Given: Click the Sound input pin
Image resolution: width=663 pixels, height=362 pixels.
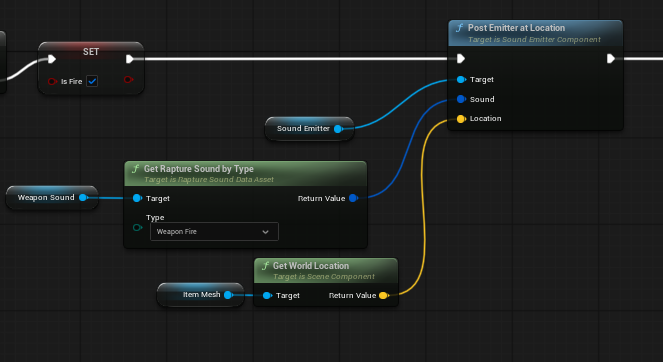Looking at the screenshot, I should point(461,99).
